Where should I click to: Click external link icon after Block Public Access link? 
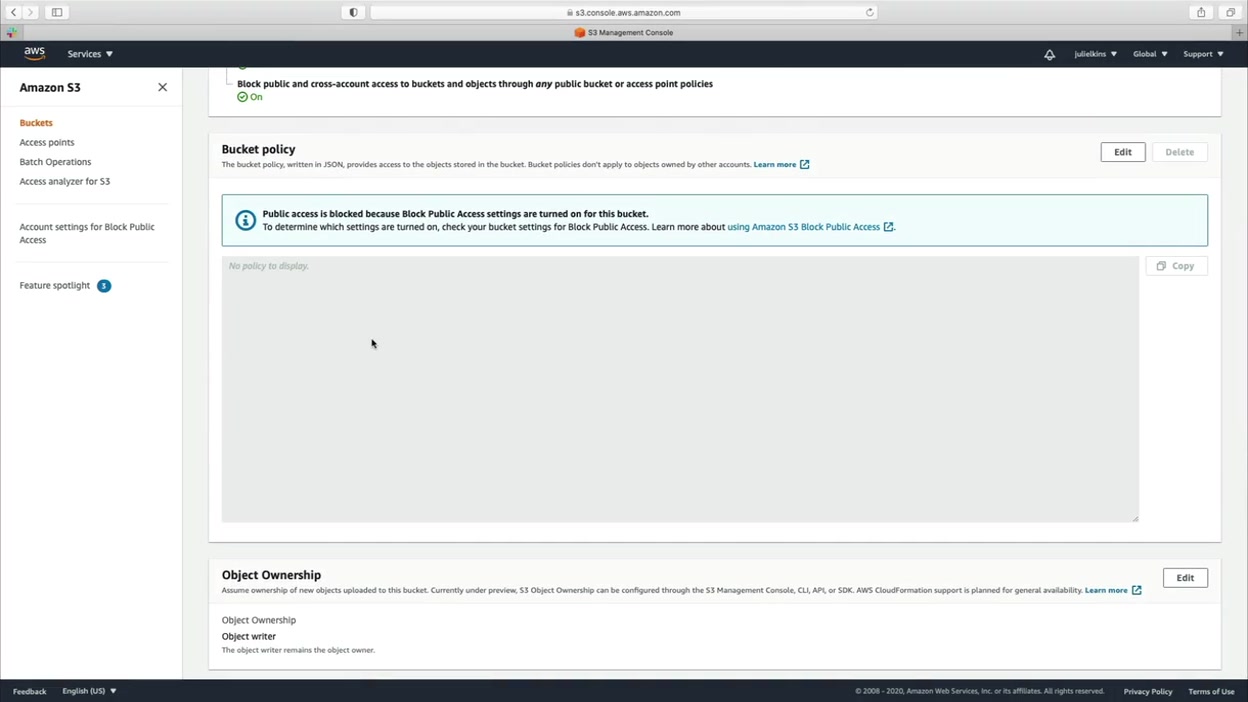(888, 227)
